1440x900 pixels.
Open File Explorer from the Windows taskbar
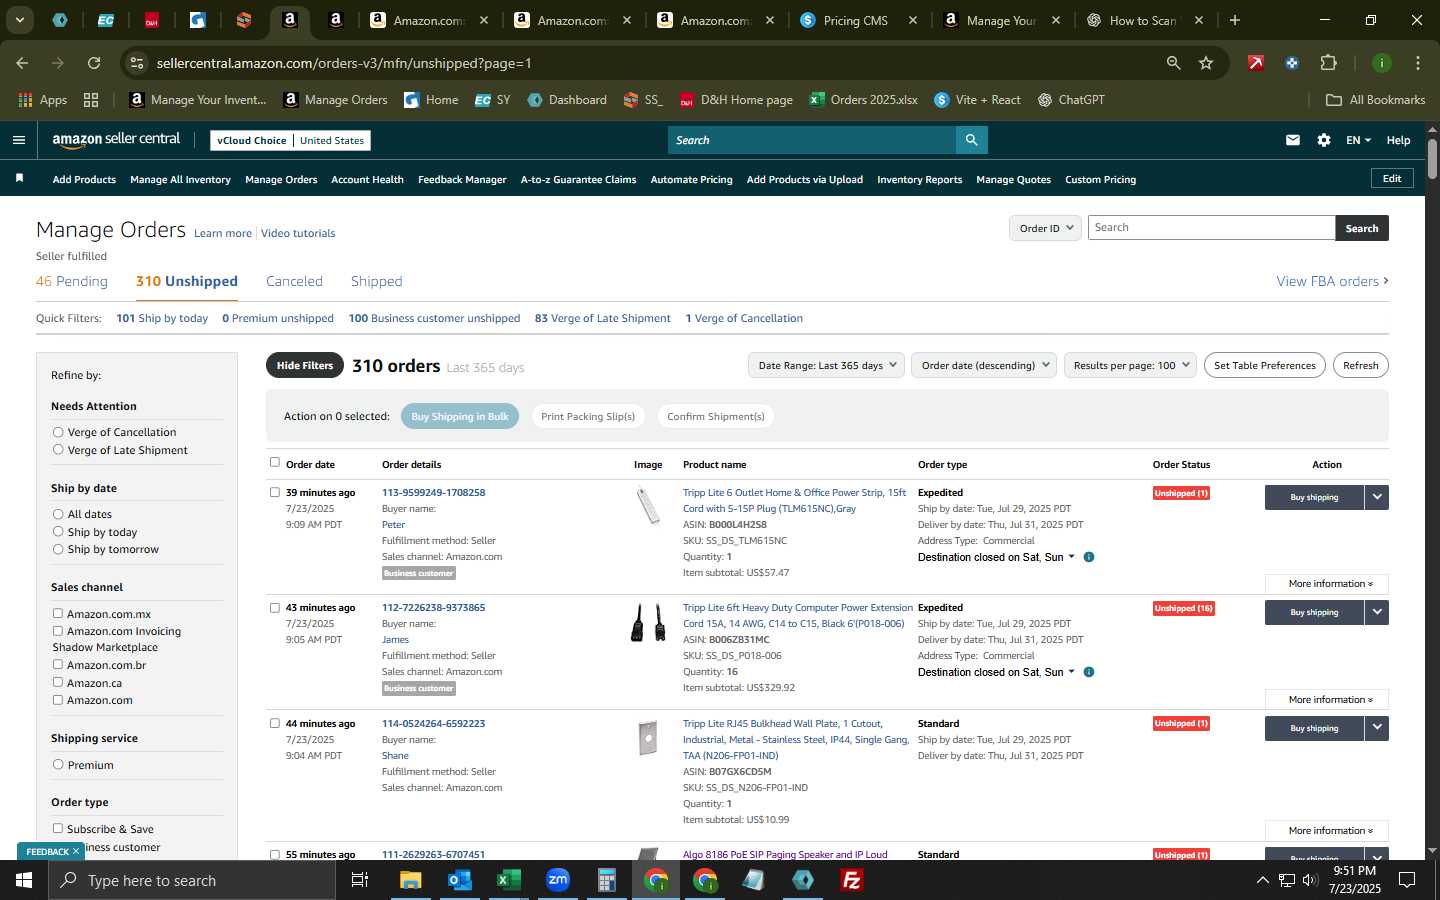tap(411, 880)
